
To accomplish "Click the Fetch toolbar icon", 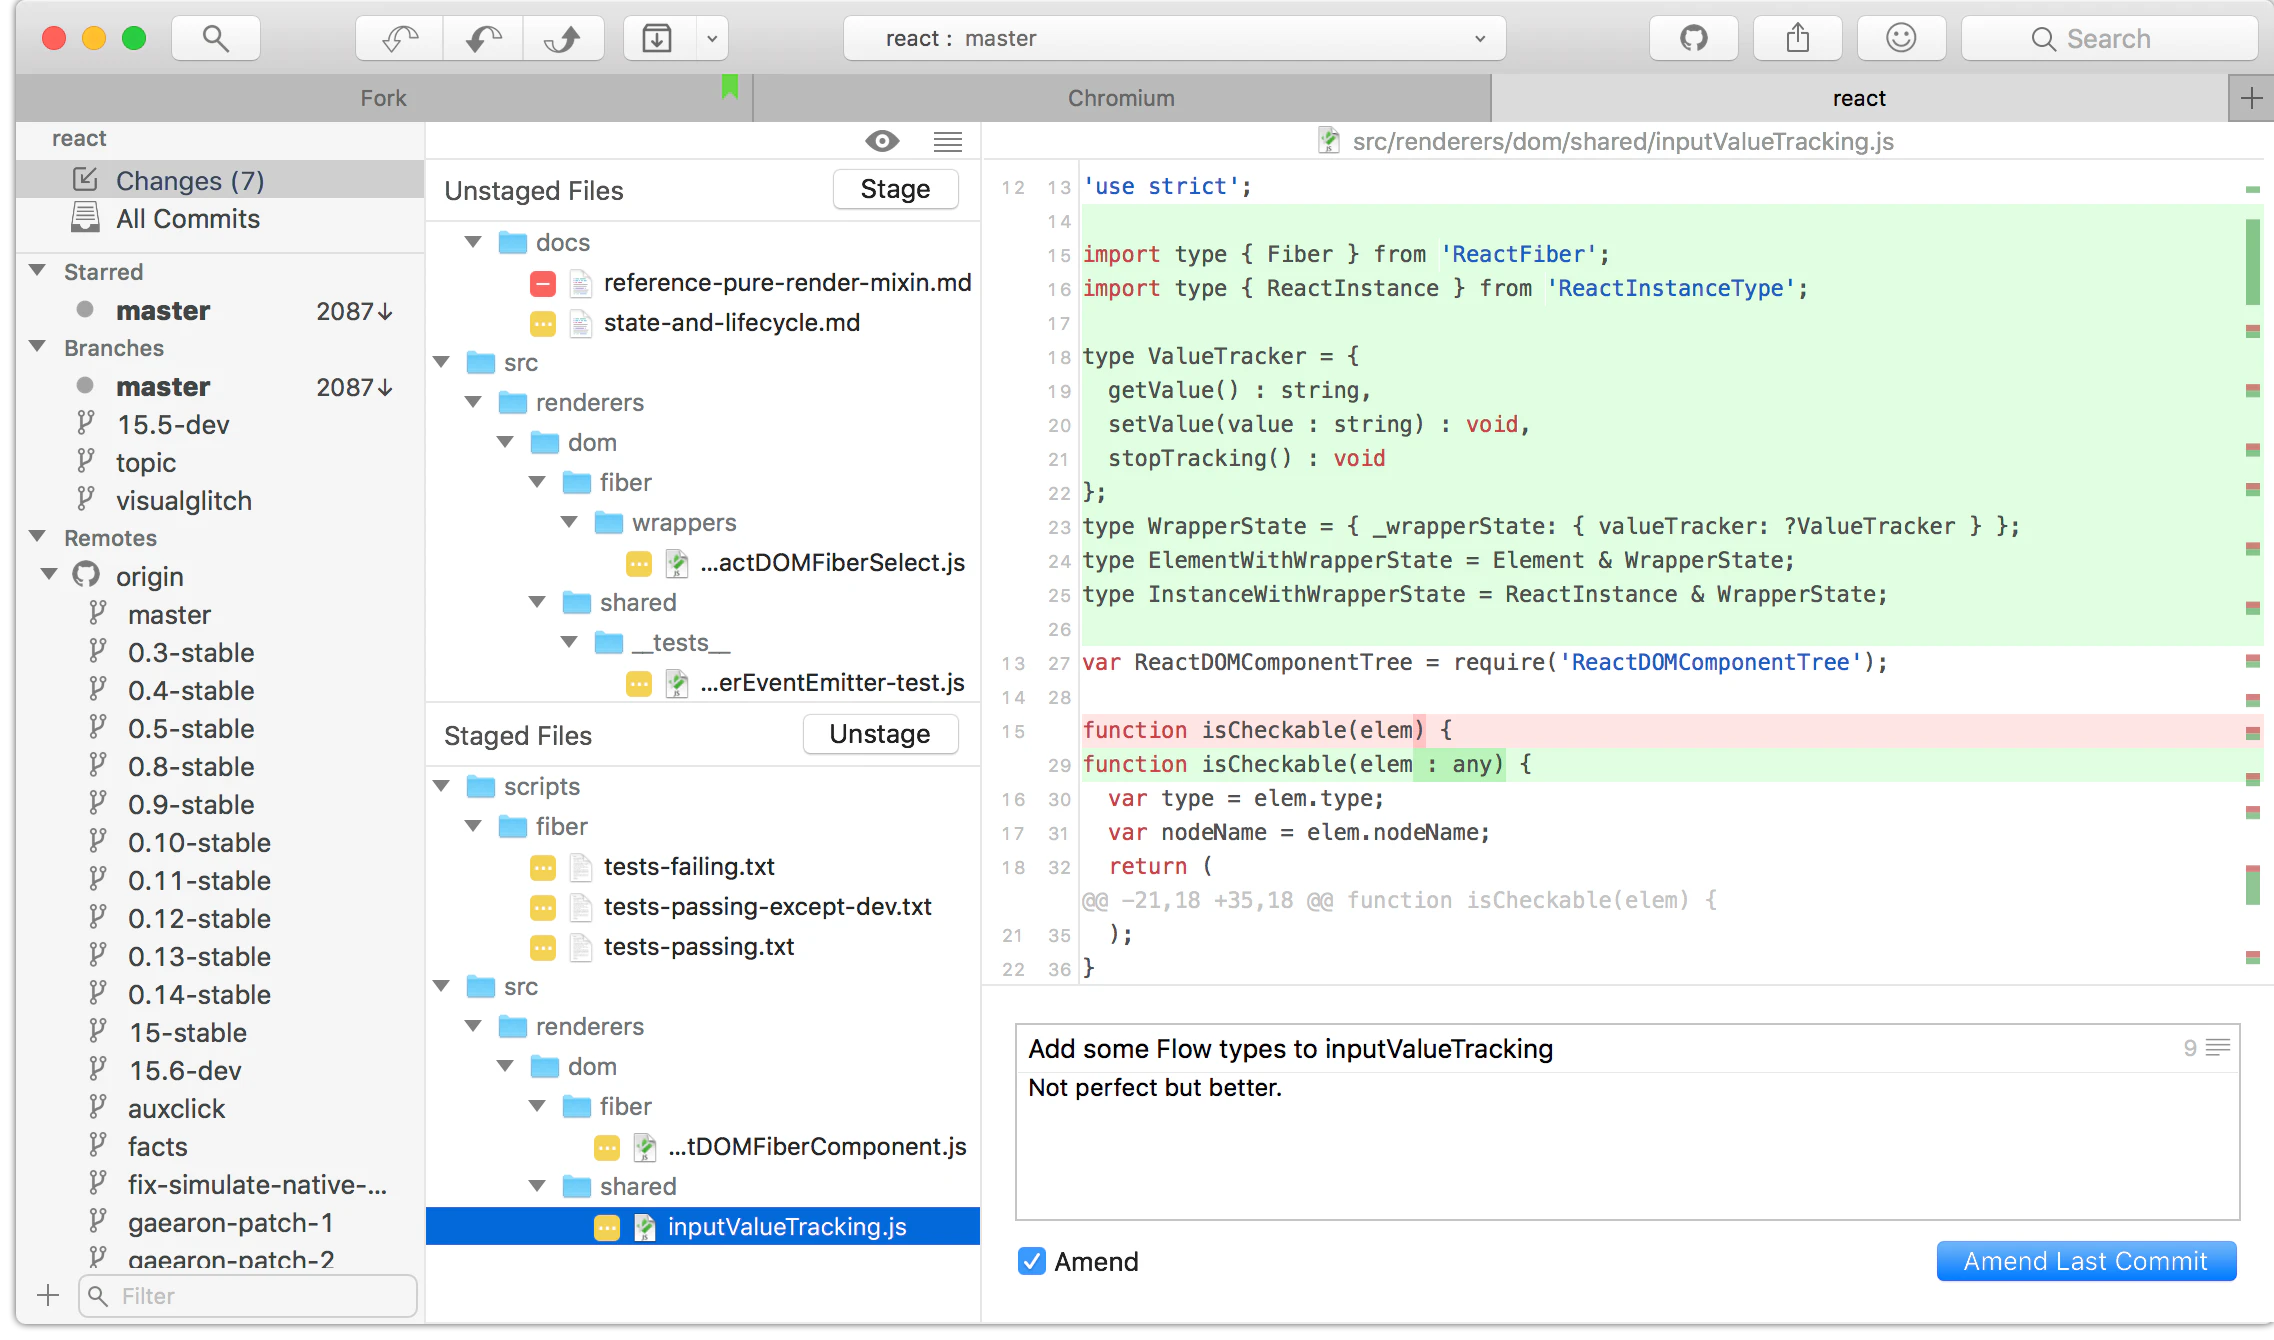I will [400, 39].
